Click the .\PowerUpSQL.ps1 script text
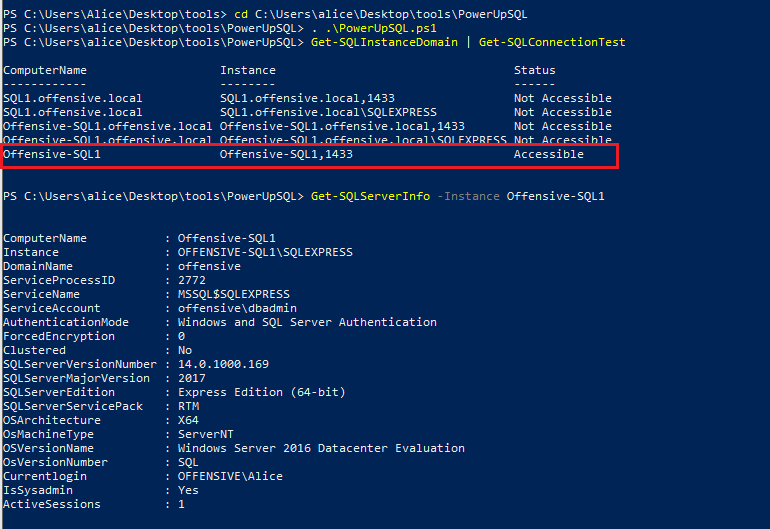This screenshot has width=770, height=529. click(x=381, y=28)
